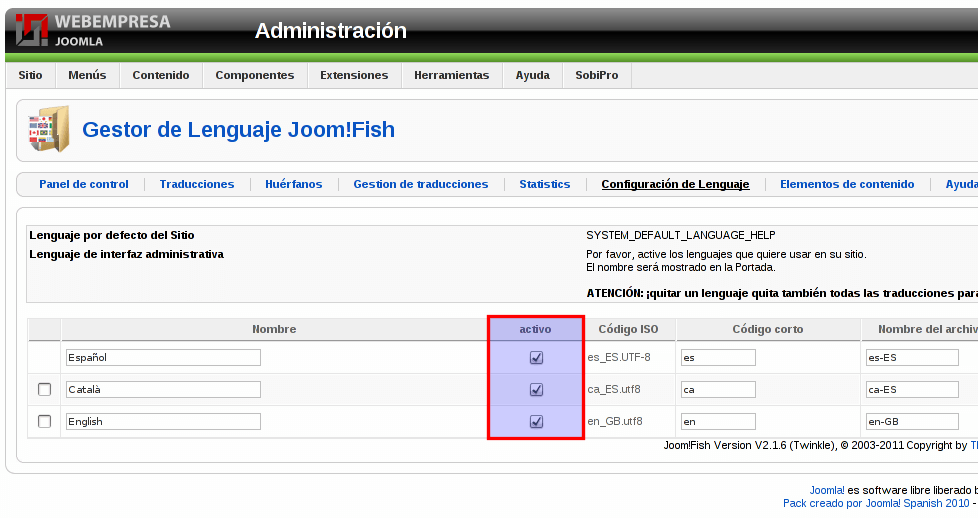The image size is (978, 518).
Task: Edit short code field 'en'
Action: point(719,421)
